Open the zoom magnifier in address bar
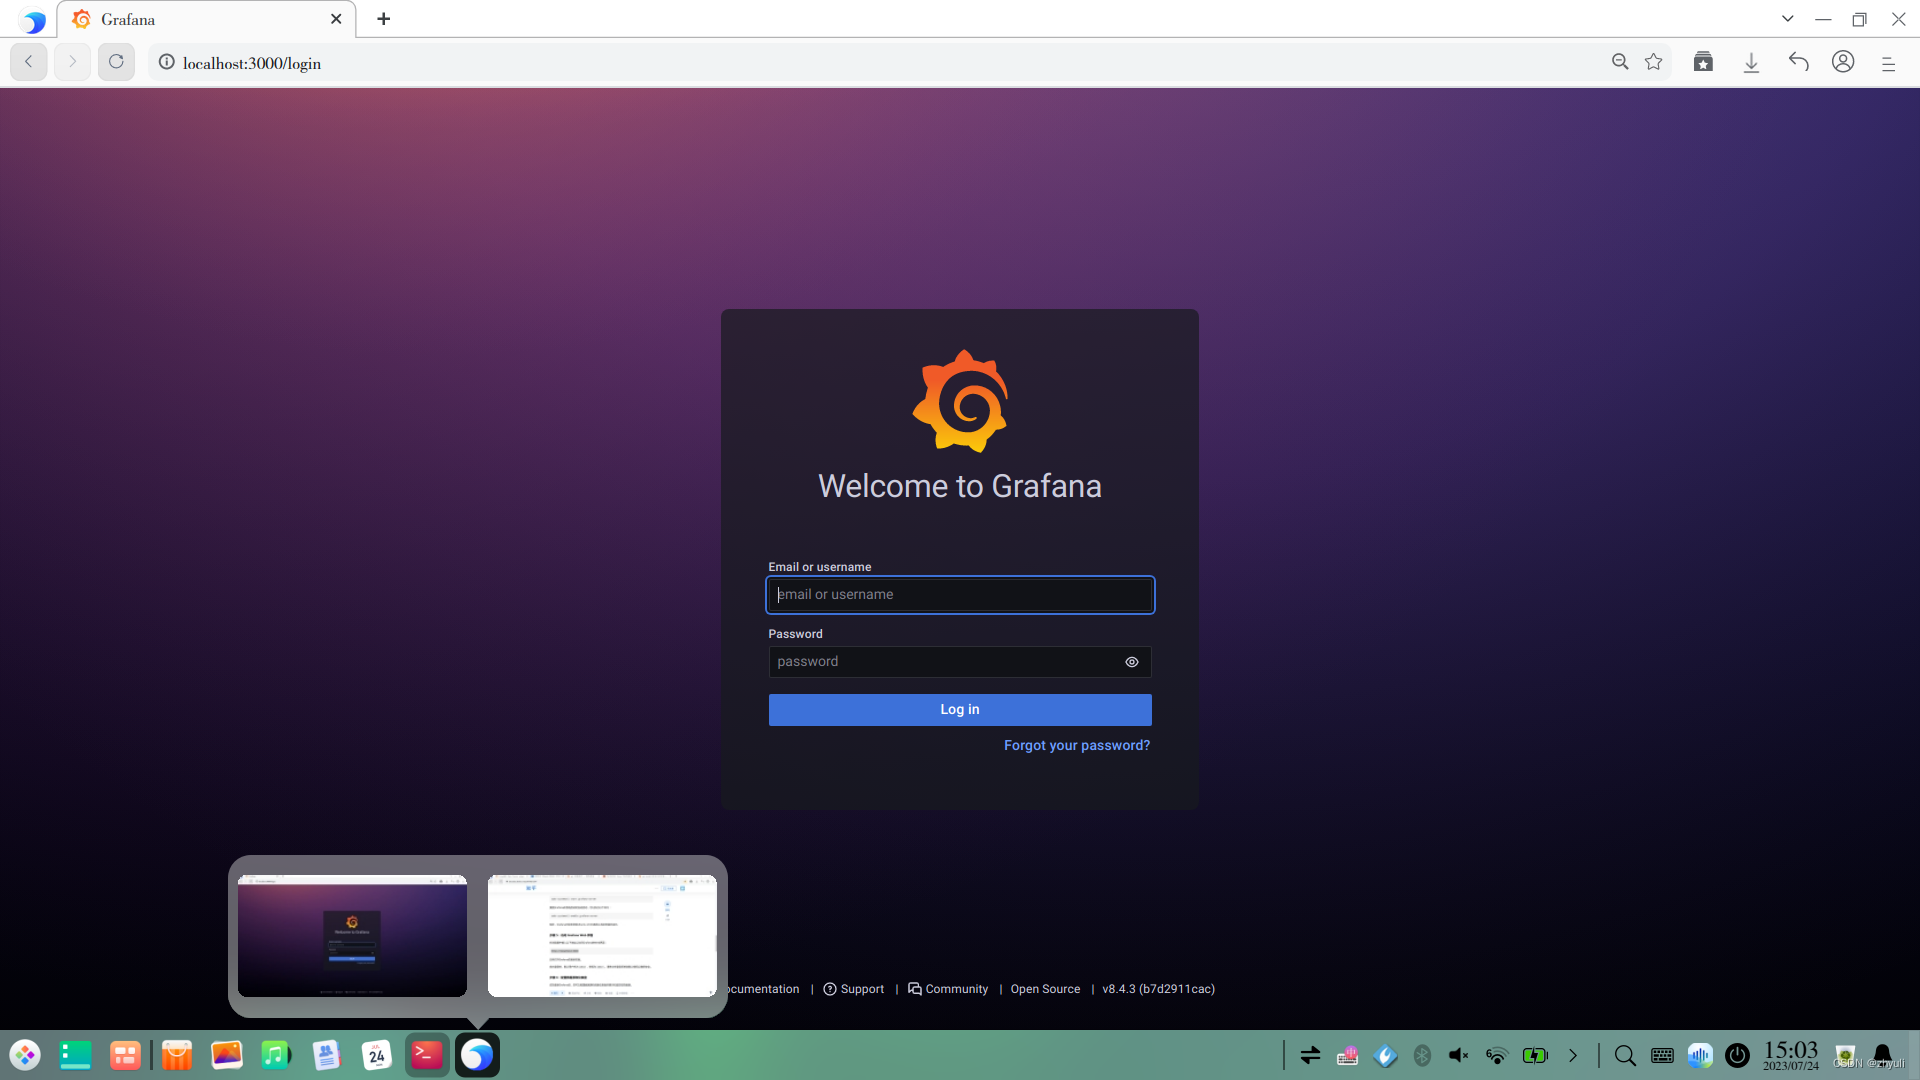Image resolution: width=1920 pixels, height=1080 pixels. (1620, 62)
